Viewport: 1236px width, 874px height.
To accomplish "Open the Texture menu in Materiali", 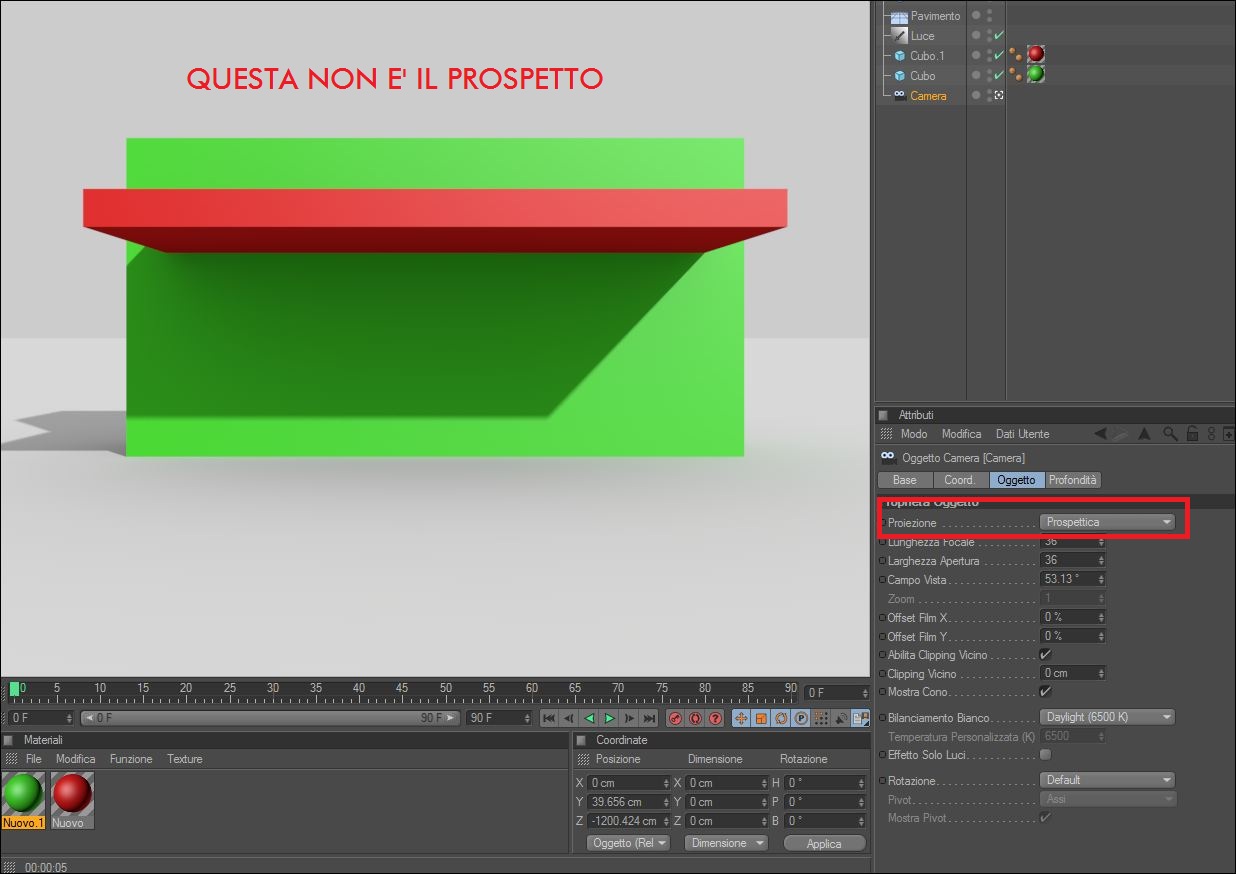I will click(x=184, y=759).
